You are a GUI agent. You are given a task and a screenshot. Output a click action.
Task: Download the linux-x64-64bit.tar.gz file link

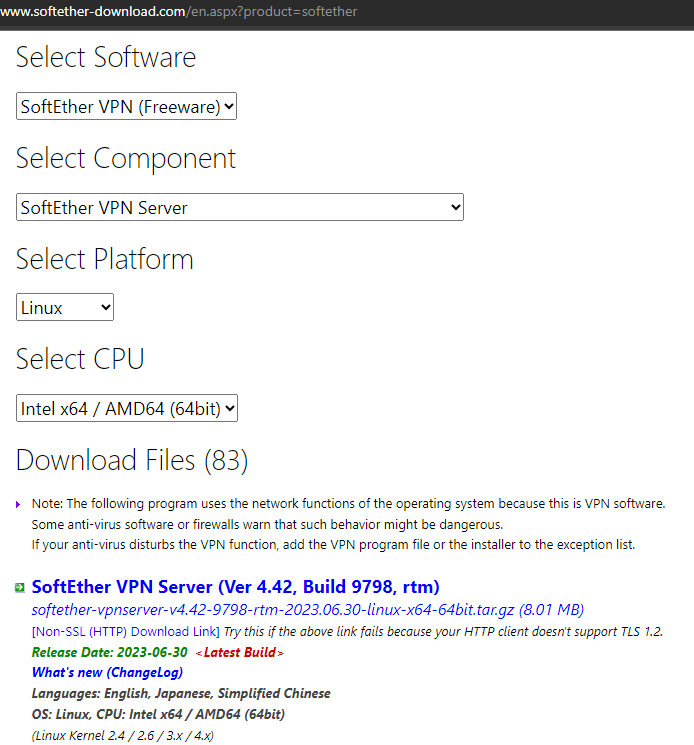coord(307,610)
